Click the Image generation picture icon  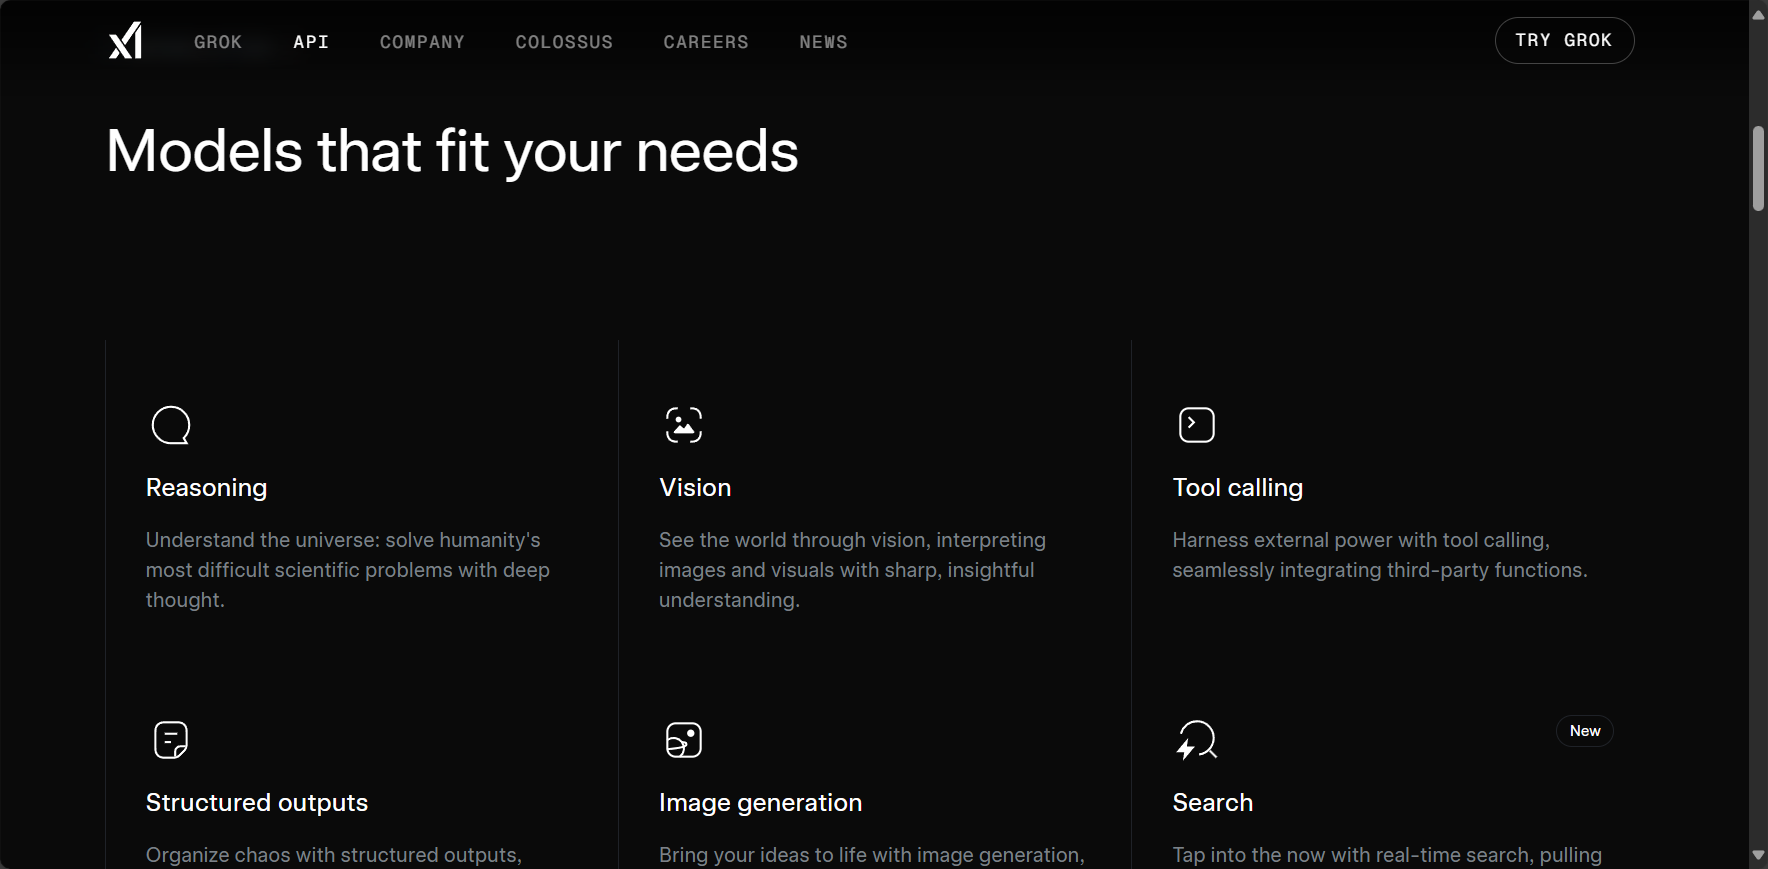(684, 740)
